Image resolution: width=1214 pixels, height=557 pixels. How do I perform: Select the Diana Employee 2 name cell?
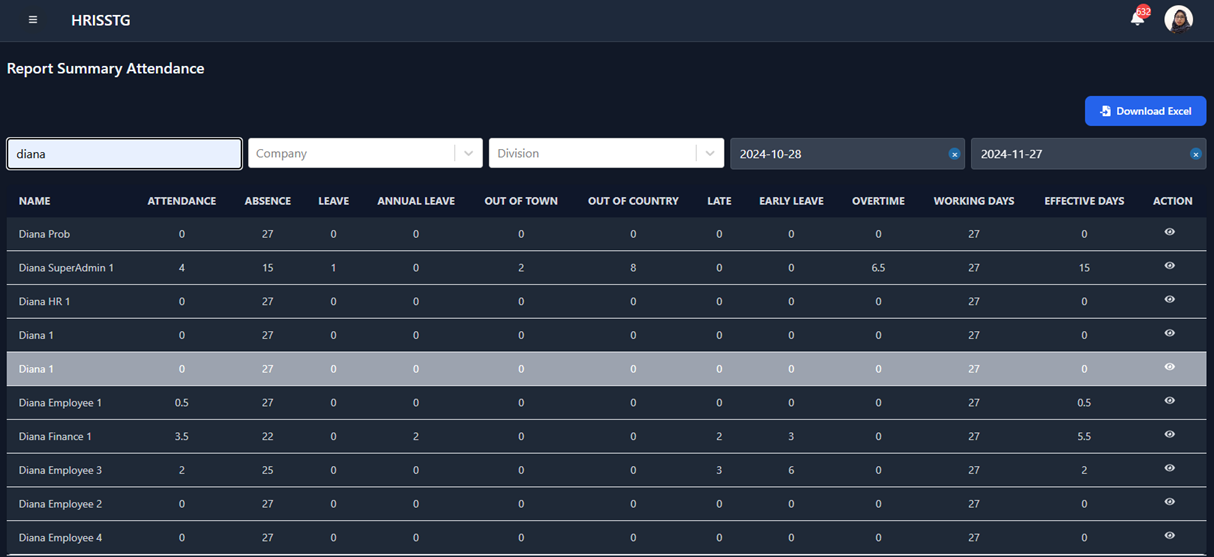(60, 504)
